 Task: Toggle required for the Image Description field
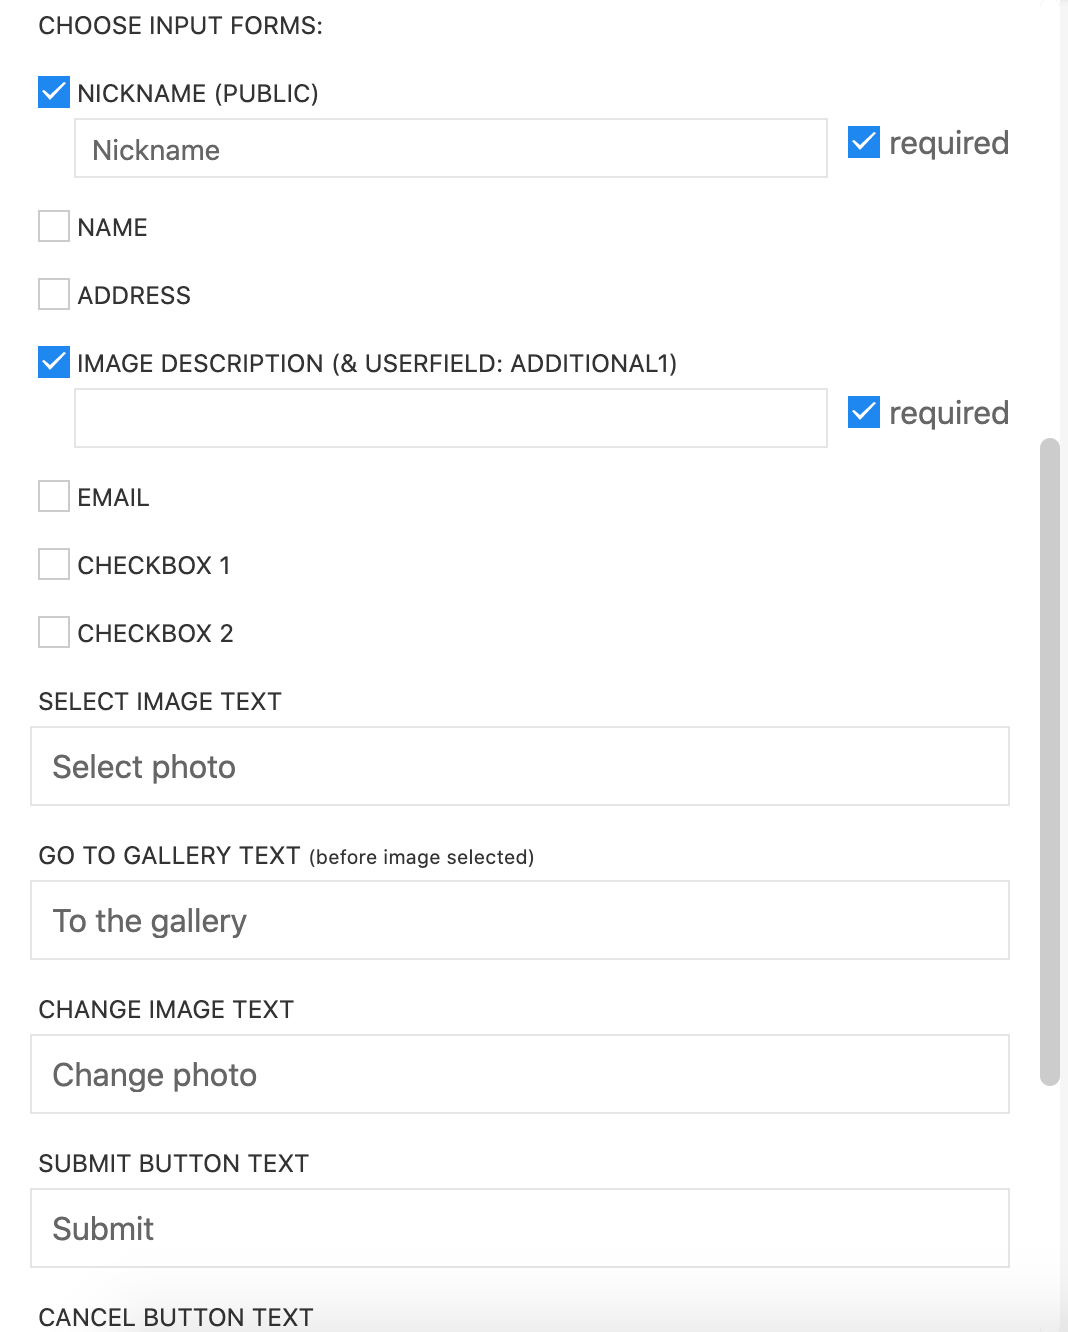pos(864,412)
